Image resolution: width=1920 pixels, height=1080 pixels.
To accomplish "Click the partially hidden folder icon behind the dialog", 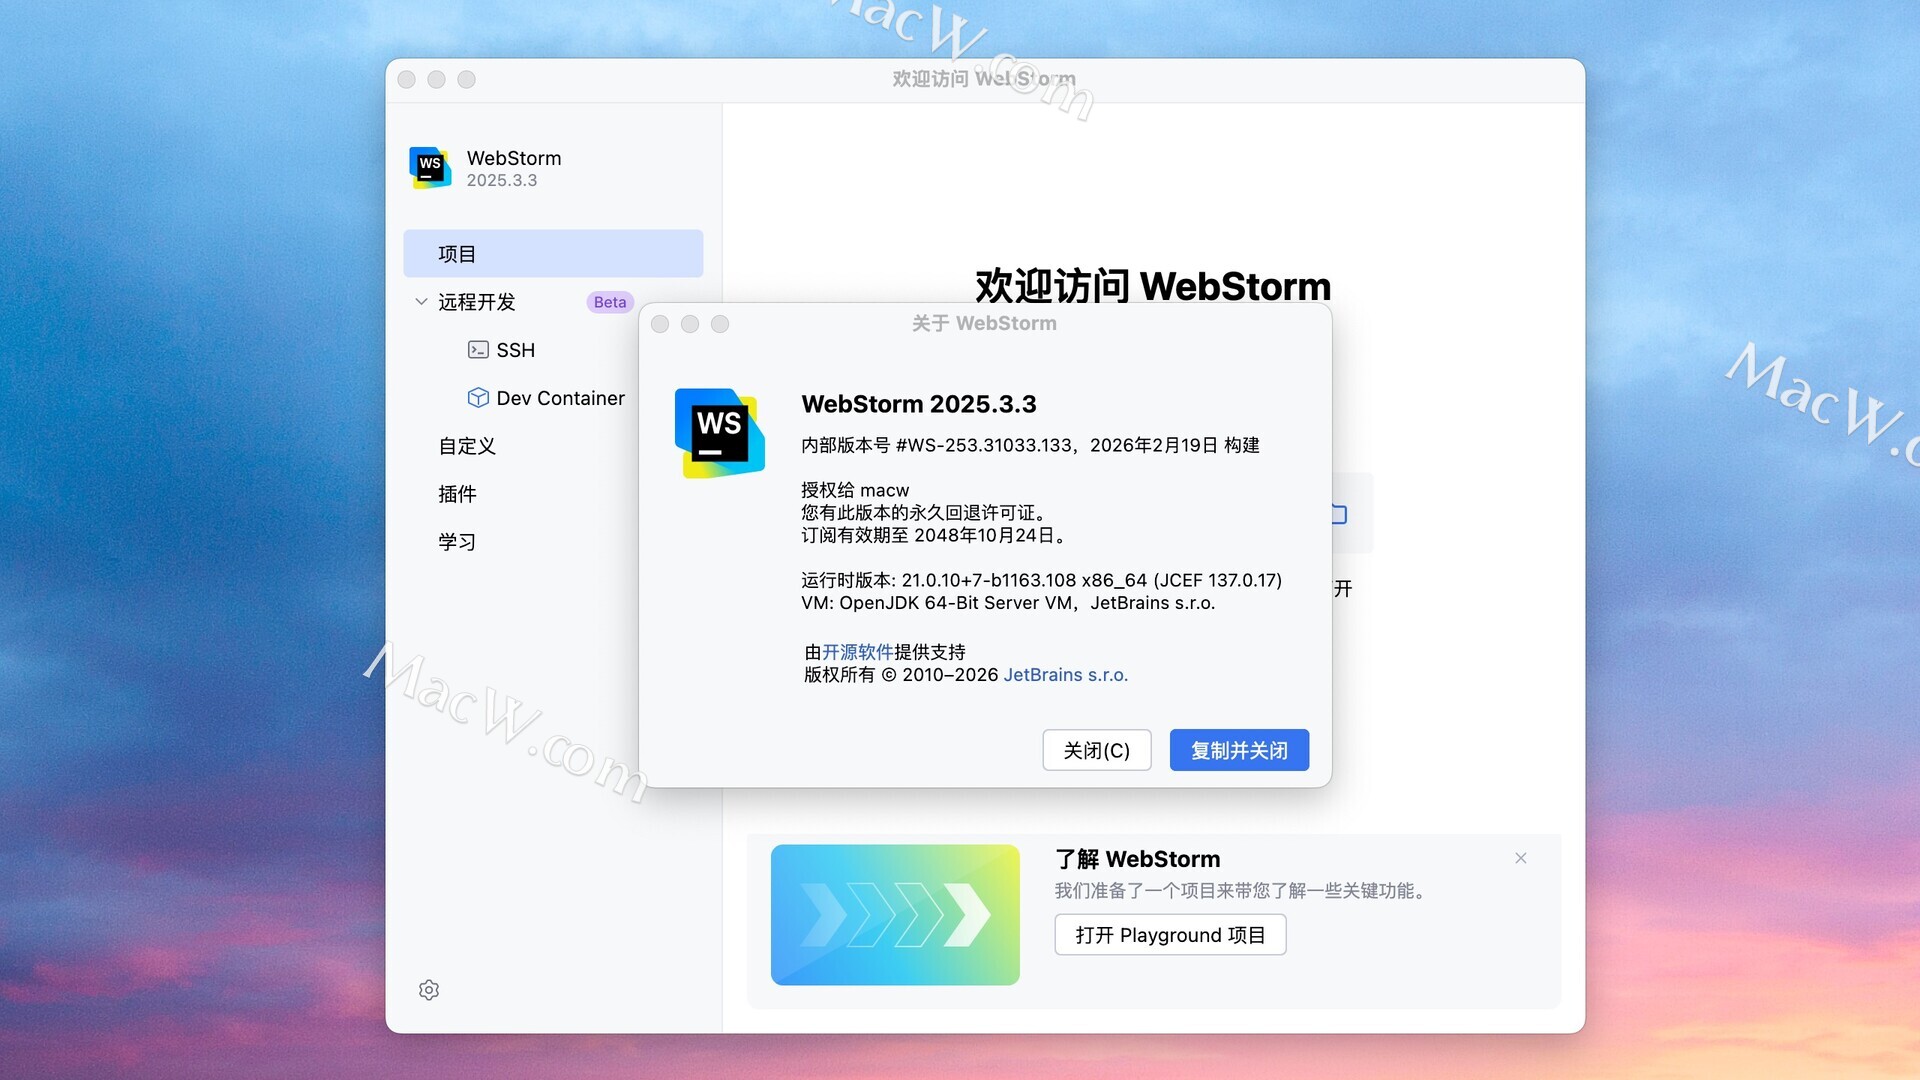I will tap(1340, 515).
